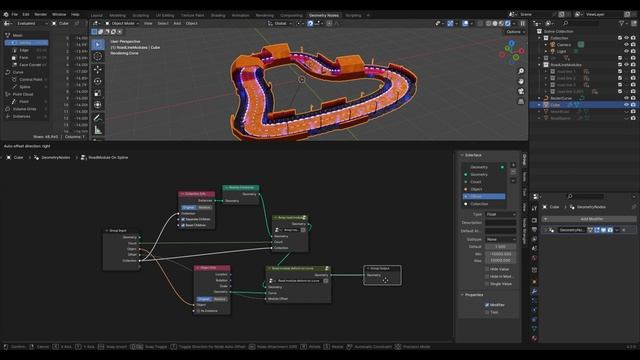
Task: Toggle Separate Children in Collection Info node
Action: [183, 219]
